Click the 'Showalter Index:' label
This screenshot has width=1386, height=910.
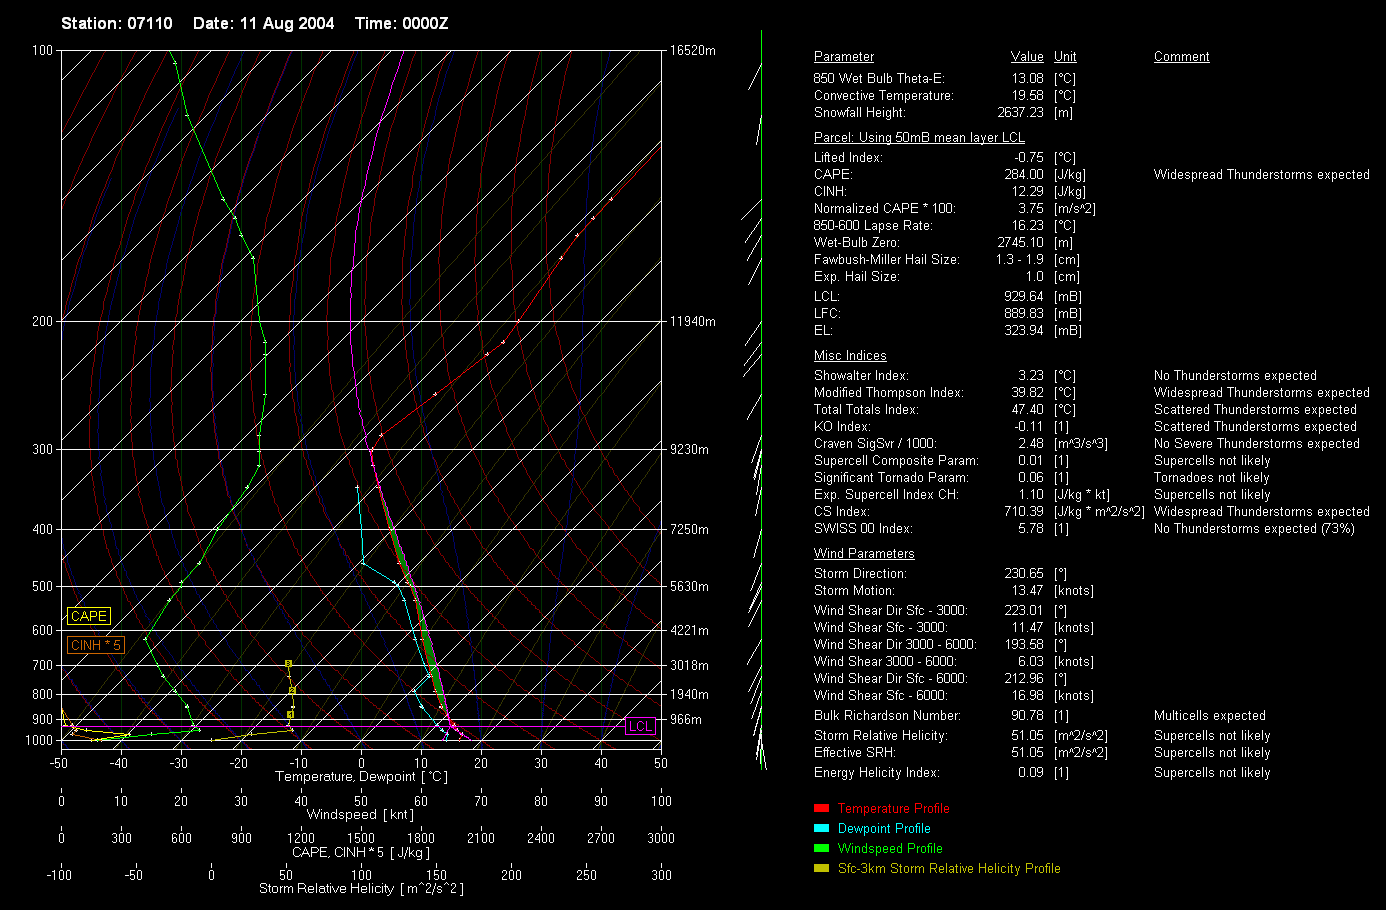[861, 375]
